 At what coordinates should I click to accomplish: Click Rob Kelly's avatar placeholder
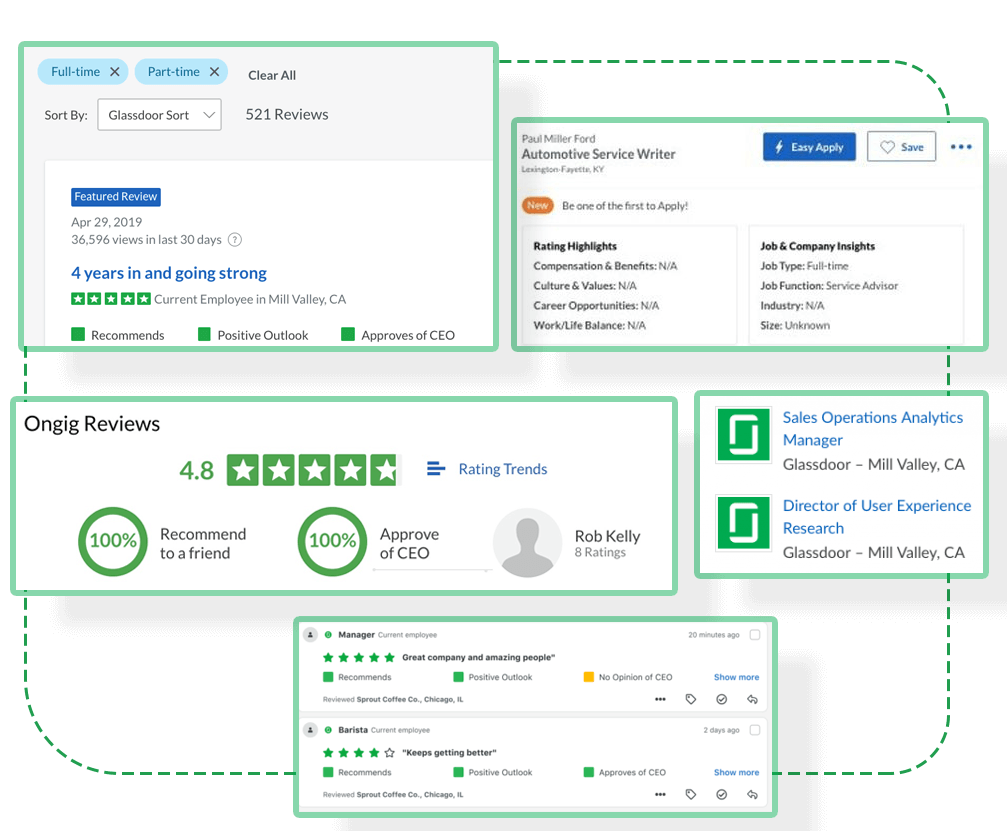point(528,543)
